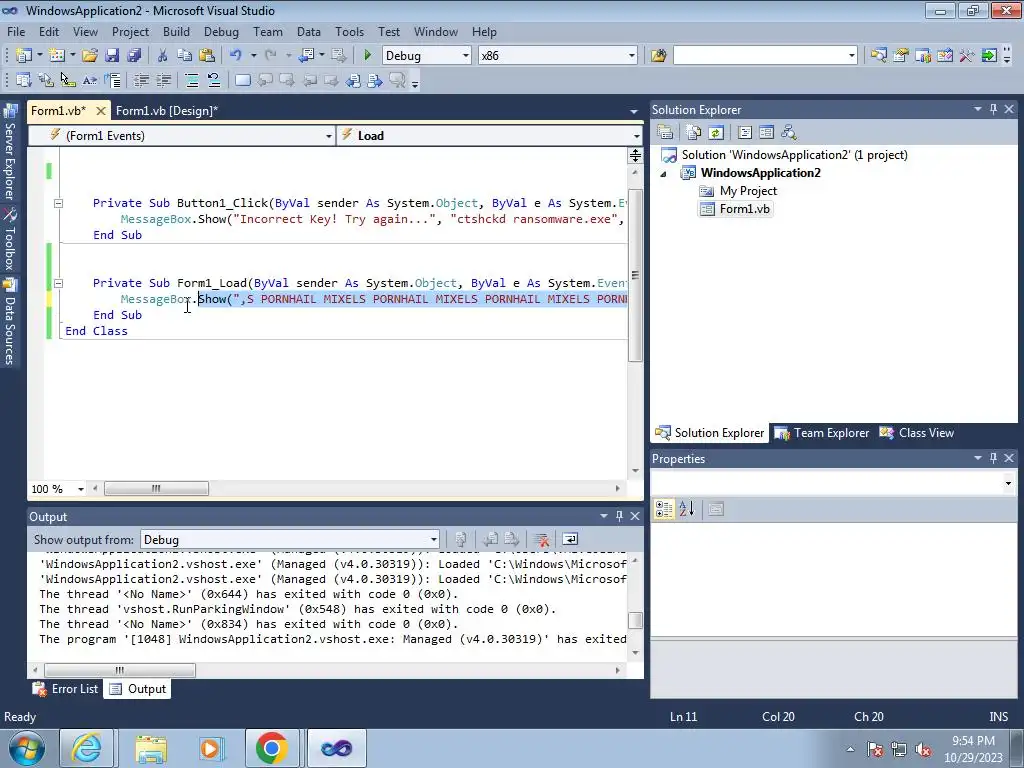Click the code editor horizontal scrollbar thumb

pyautogui.click(x=156, y=488)
